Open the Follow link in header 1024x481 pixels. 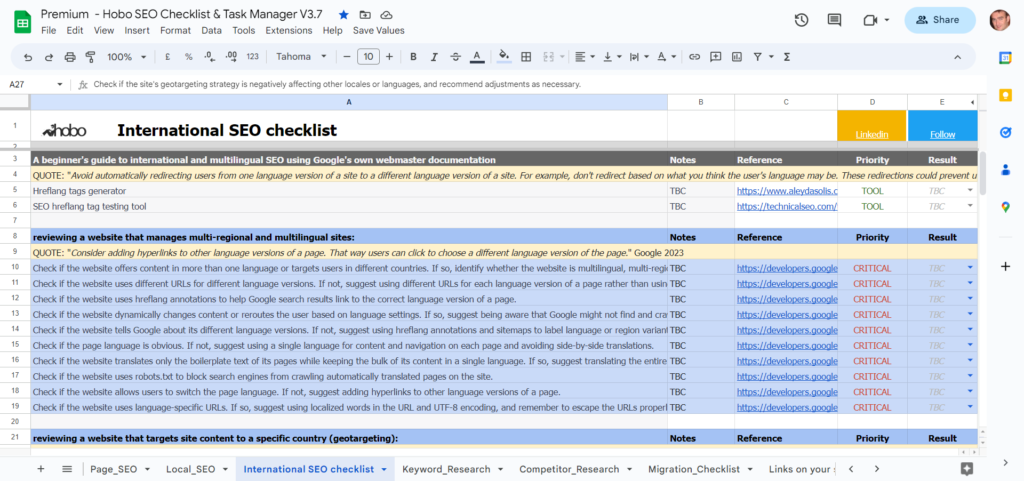point(942,134)
